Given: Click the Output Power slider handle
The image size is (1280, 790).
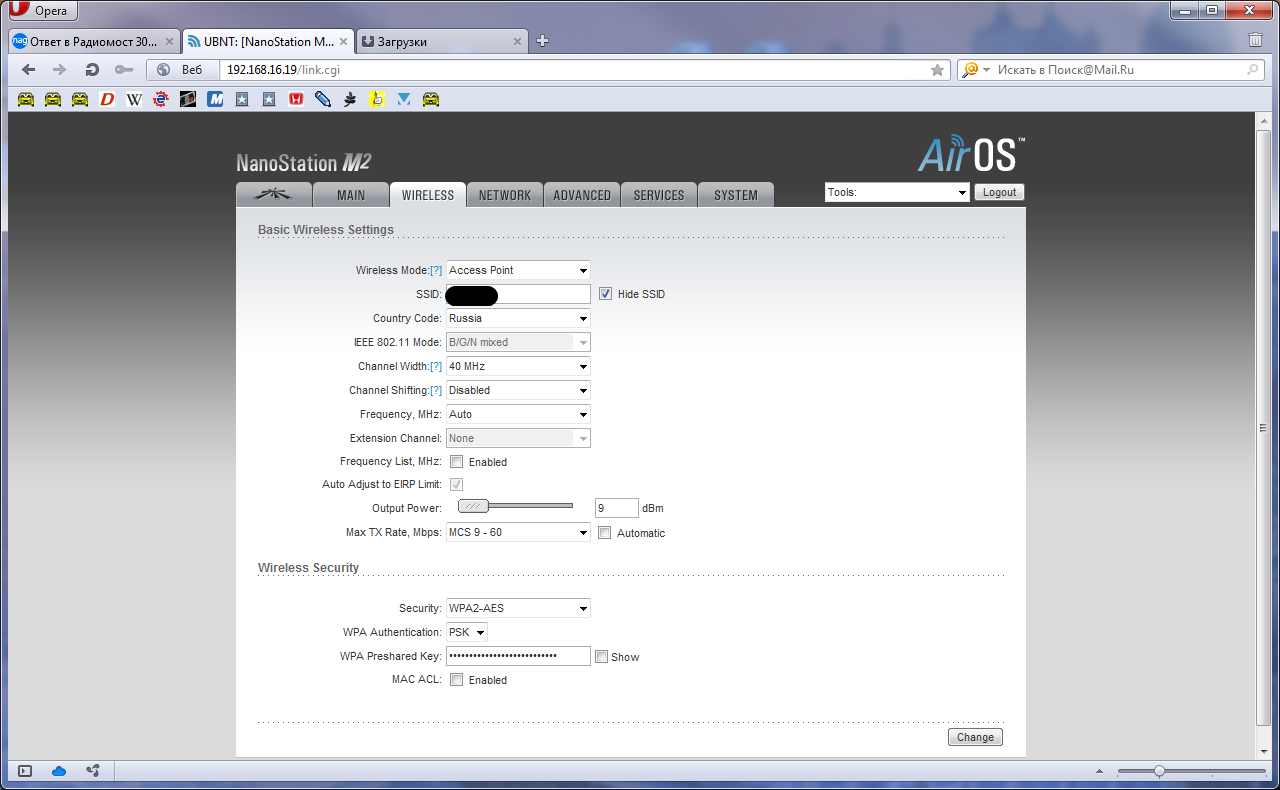Looking at the screenshot, I should pyautogui.click(x=474, y=507).
